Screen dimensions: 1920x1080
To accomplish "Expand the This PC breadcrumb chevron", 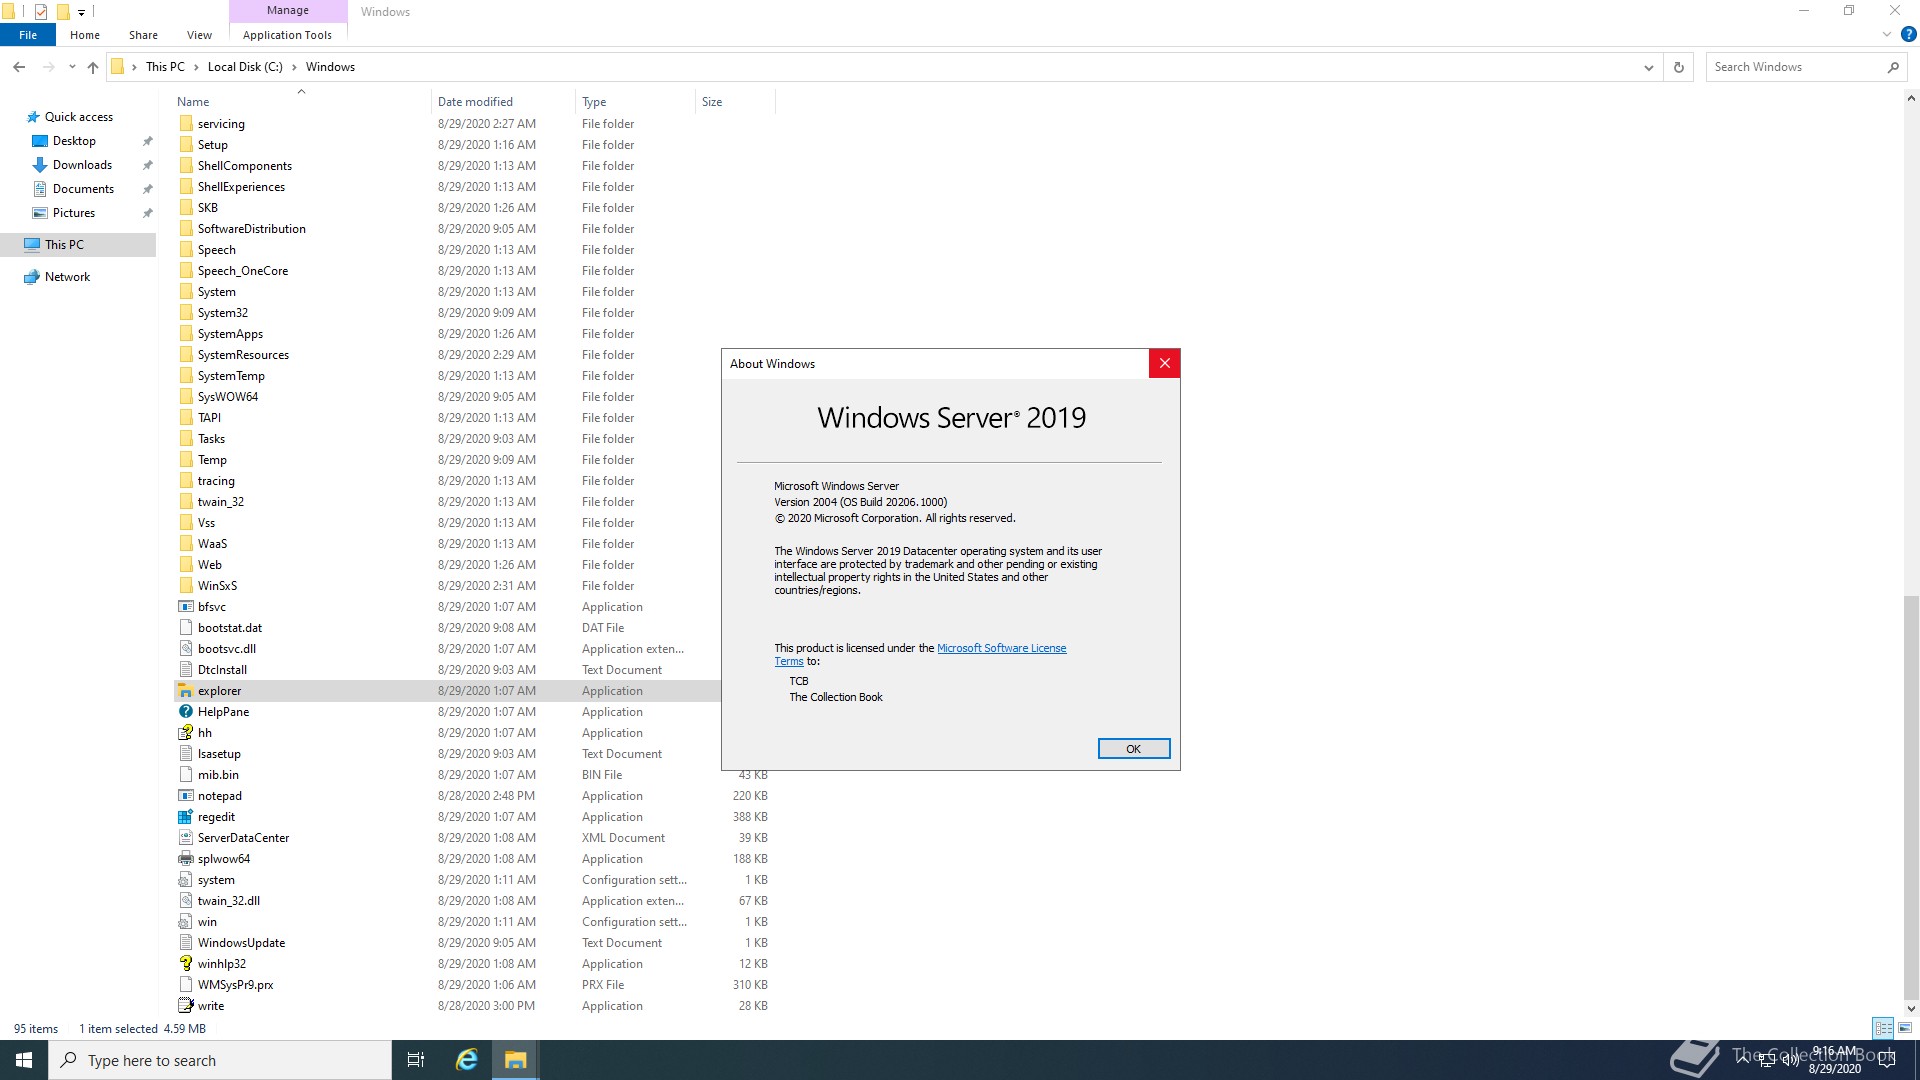I will [x=196, y=67].
